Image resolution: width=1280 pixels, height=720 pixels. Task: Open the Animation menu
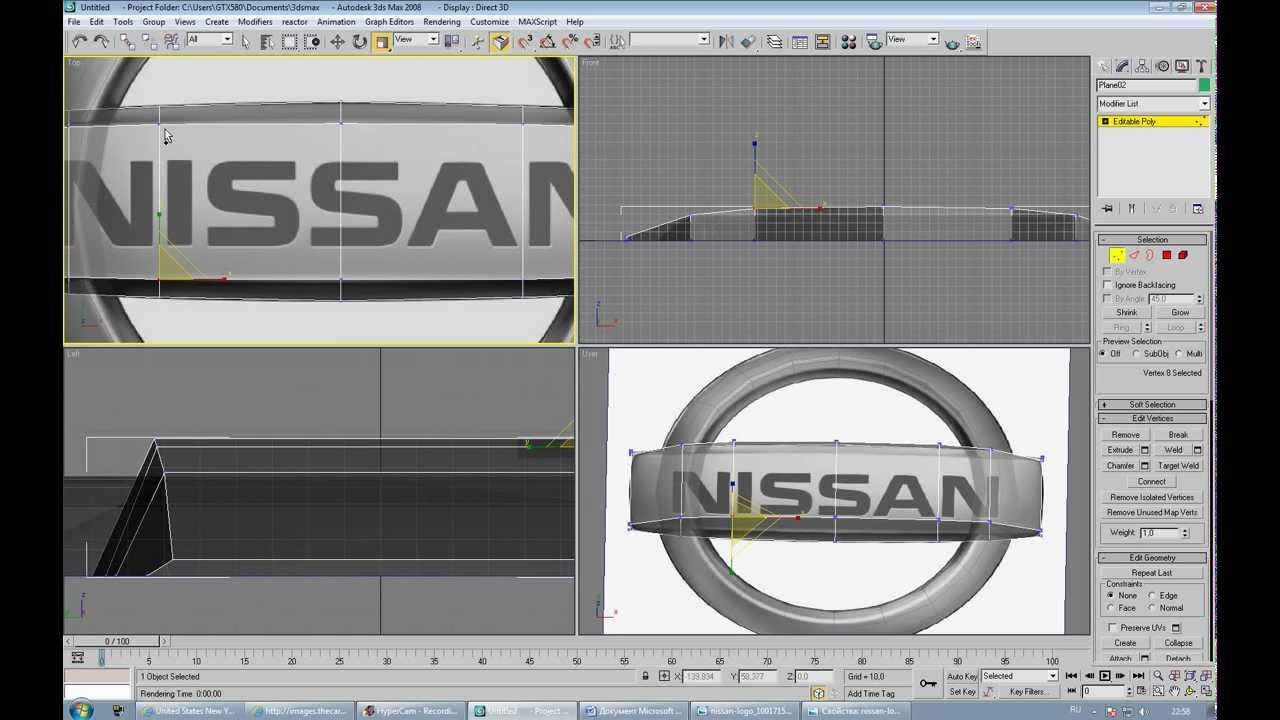336,22
